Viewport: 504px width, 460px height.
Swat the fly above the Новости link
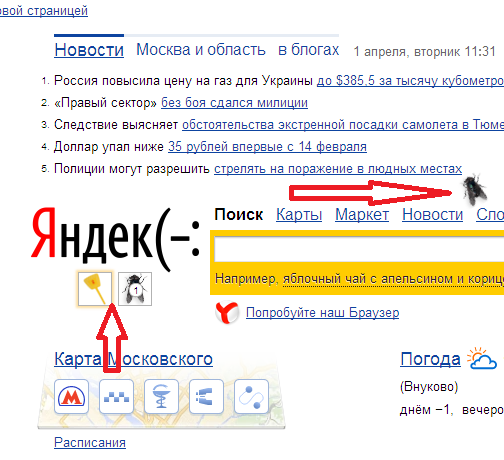(474, 190)
